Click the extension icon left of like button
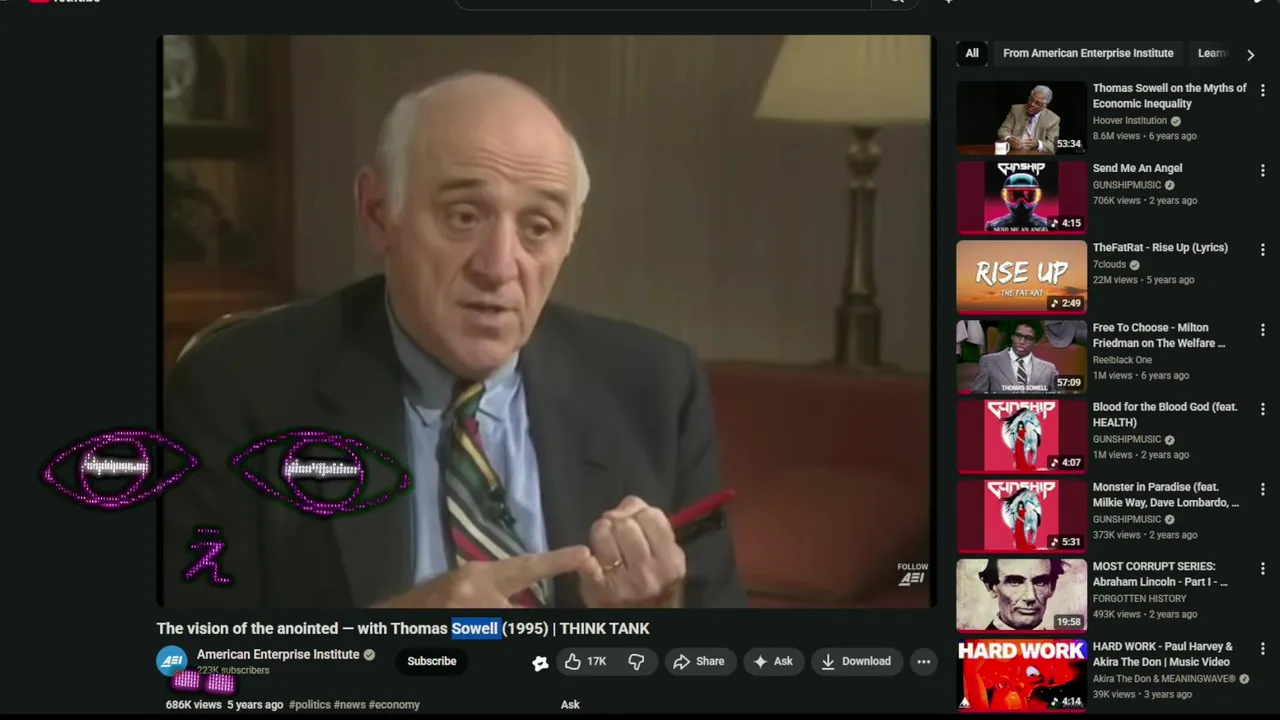Image resolution: width=1280 pixels, height=720 pixels. [540, 662]
